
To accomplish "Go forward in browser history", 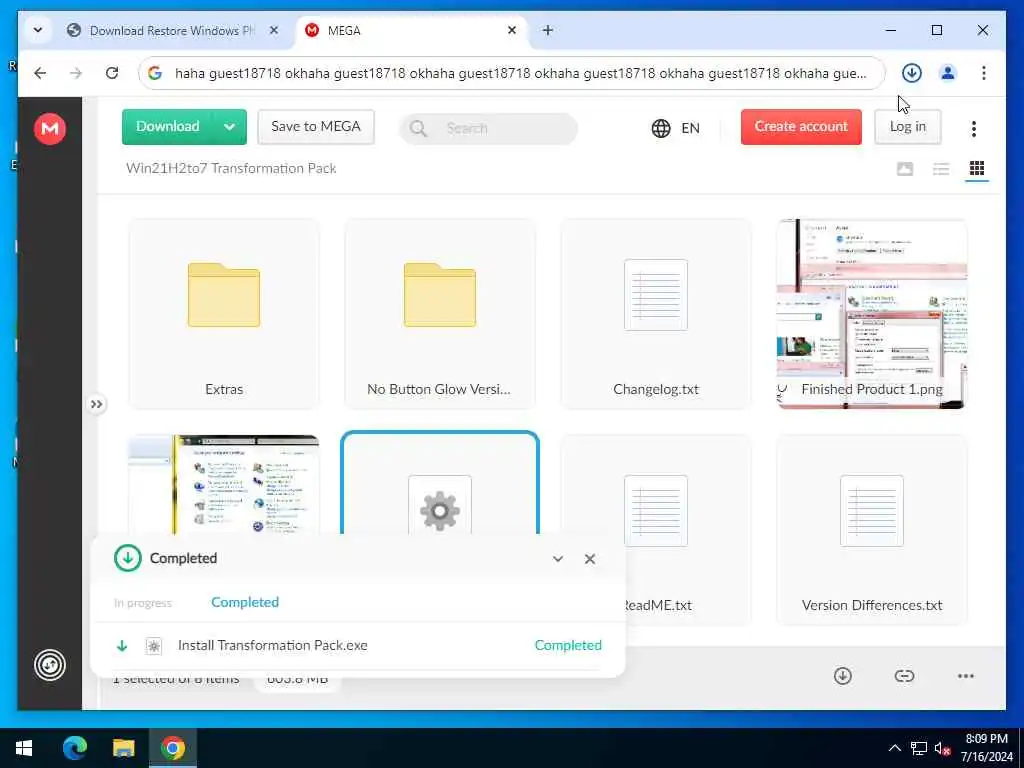I will (76, 73).
